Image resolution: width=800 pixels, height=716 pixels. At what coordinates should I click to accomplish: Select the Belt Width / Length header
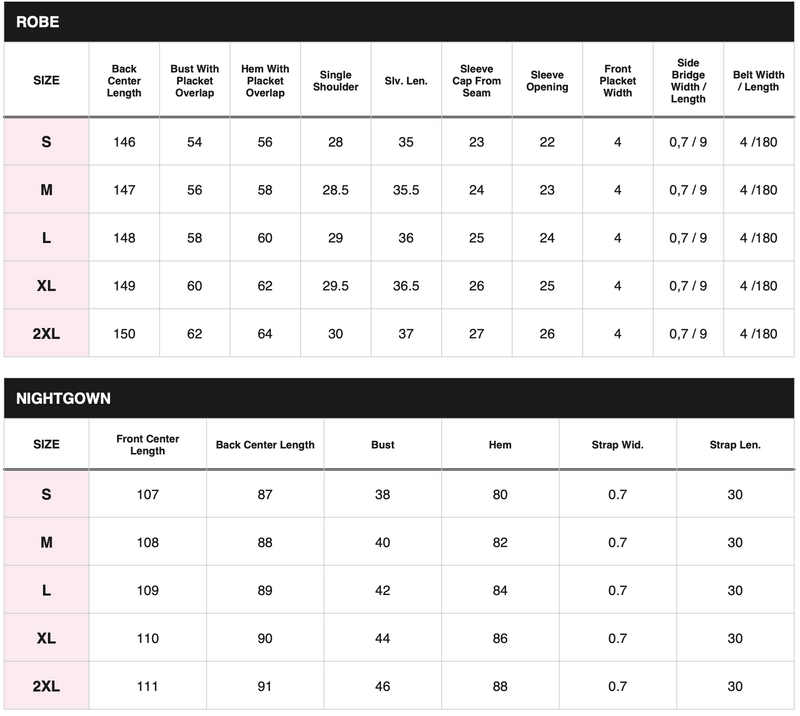[x=759, y=81]
